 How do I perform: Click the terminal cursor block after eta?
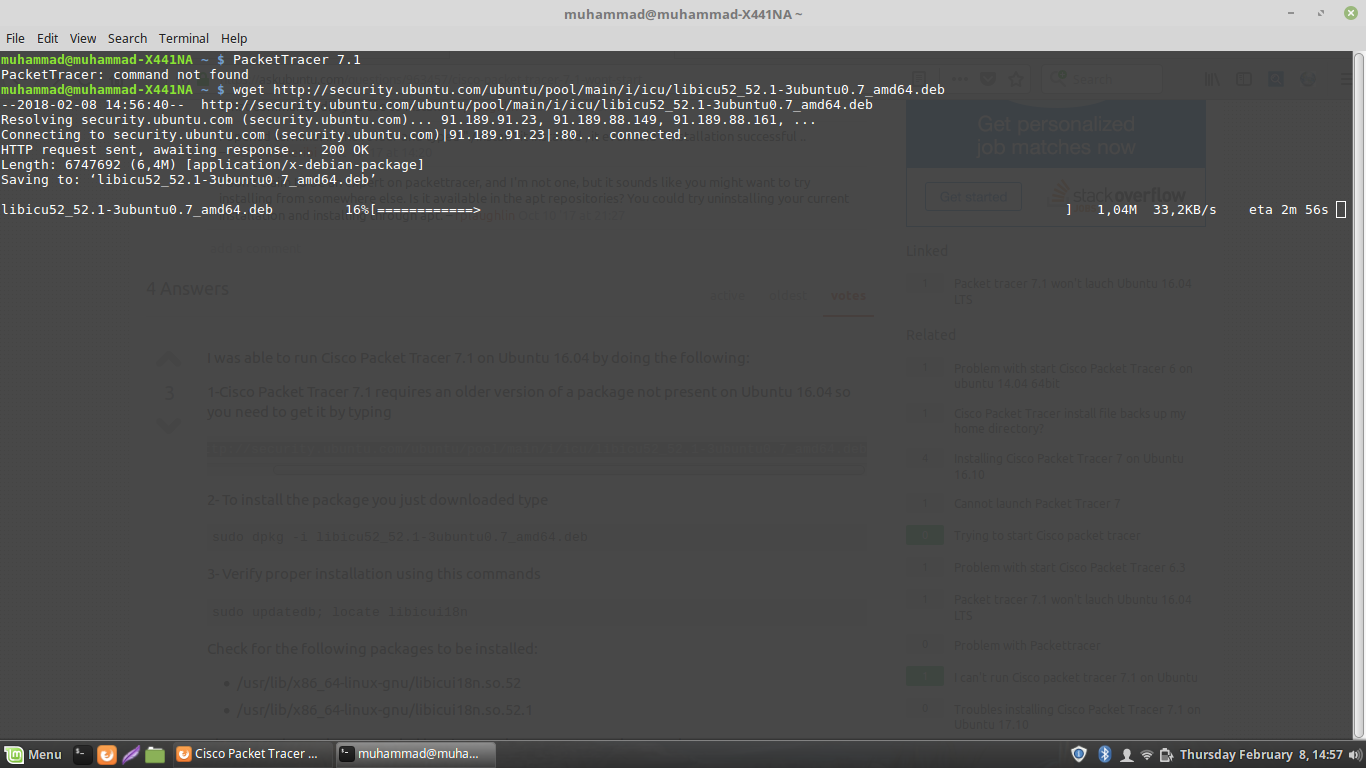click(x=1341, y=210)
